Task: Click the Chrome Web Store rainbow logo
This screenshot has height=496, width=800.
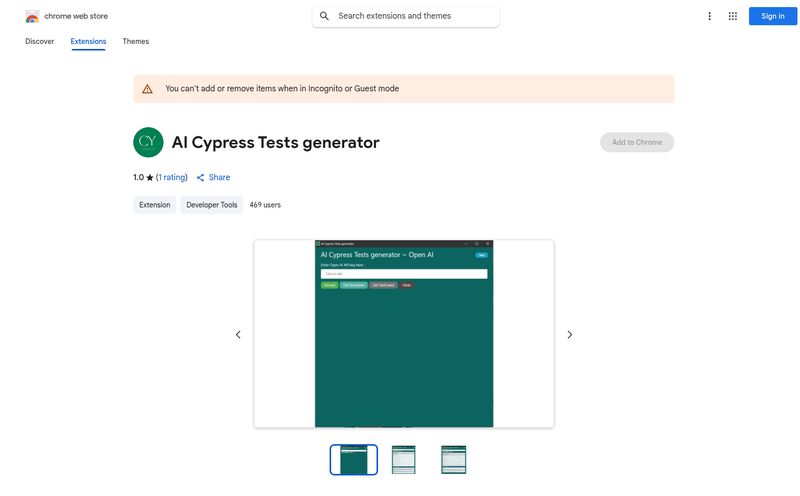Action: (32, 16)
